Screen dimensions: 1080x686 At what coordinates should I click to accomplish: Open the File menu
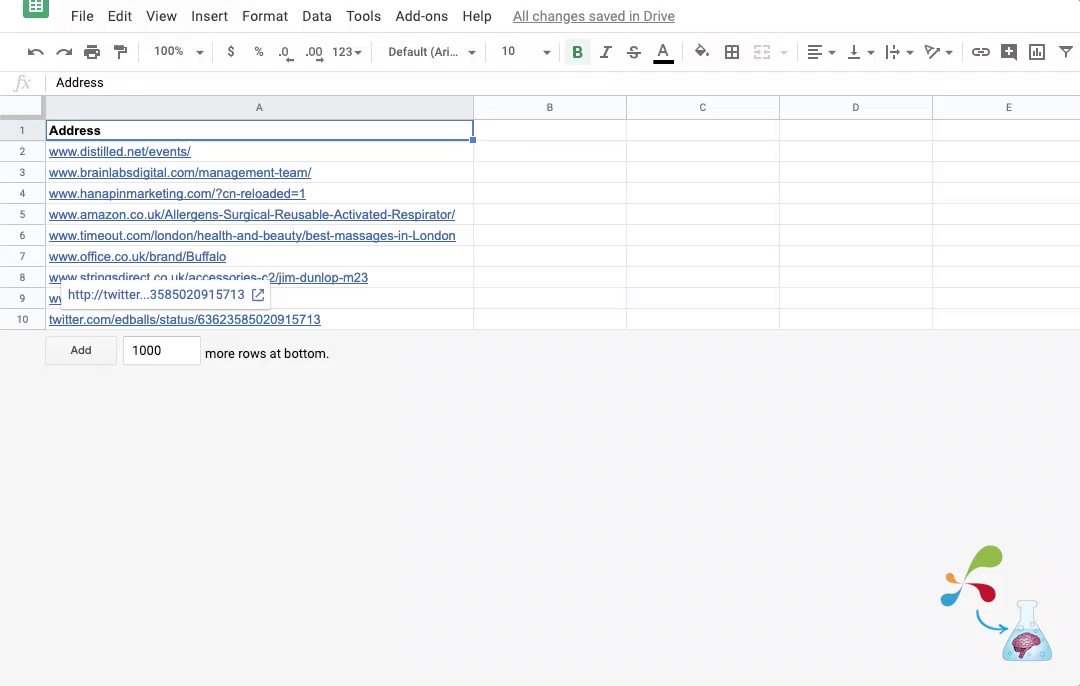82,16
